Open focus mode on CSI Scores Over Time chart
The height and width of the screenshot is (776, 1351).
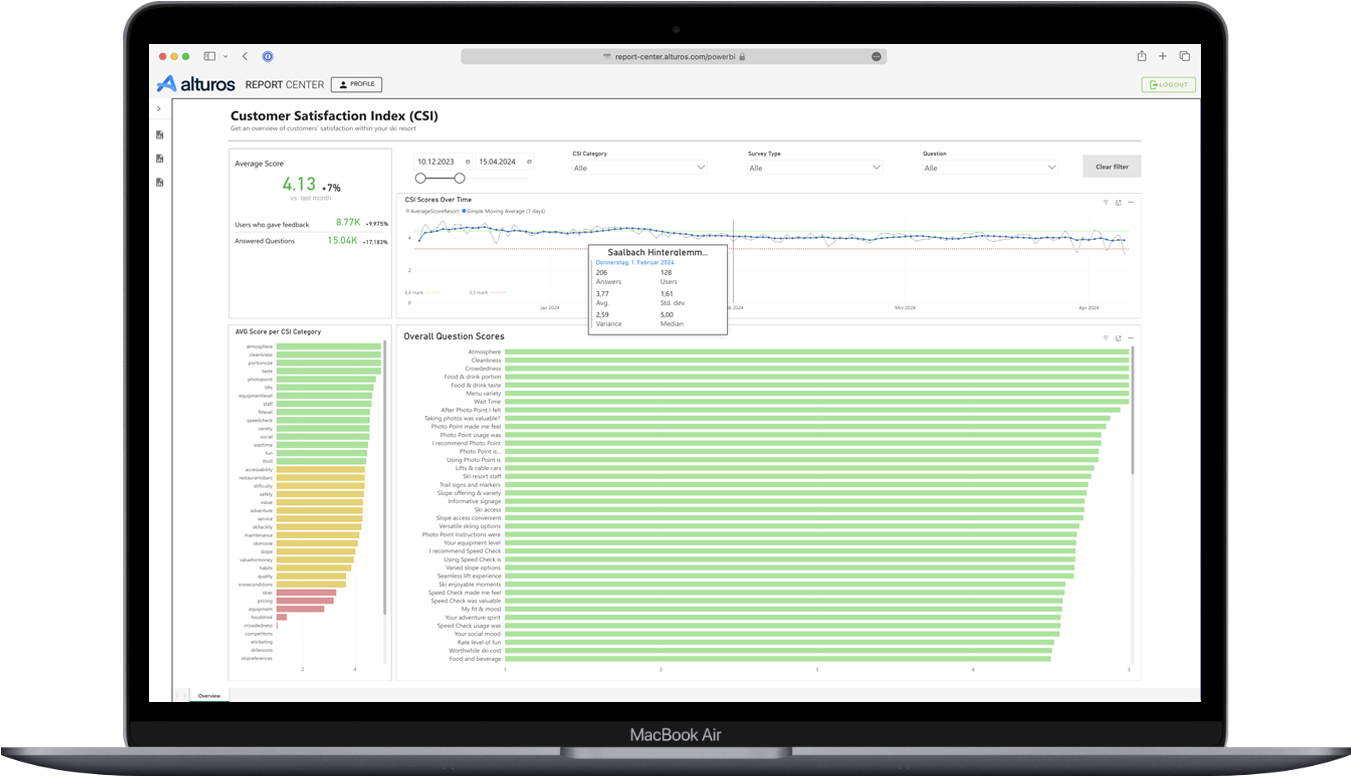tap(1118, 202)
